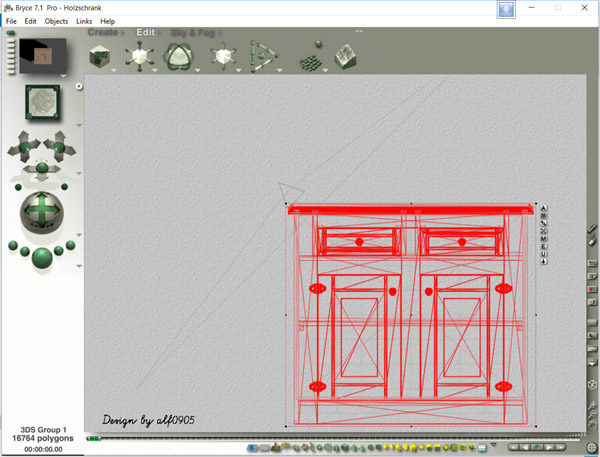Click the view control square icon
This screenshot has width=600, height=457.
pos(42,102)
